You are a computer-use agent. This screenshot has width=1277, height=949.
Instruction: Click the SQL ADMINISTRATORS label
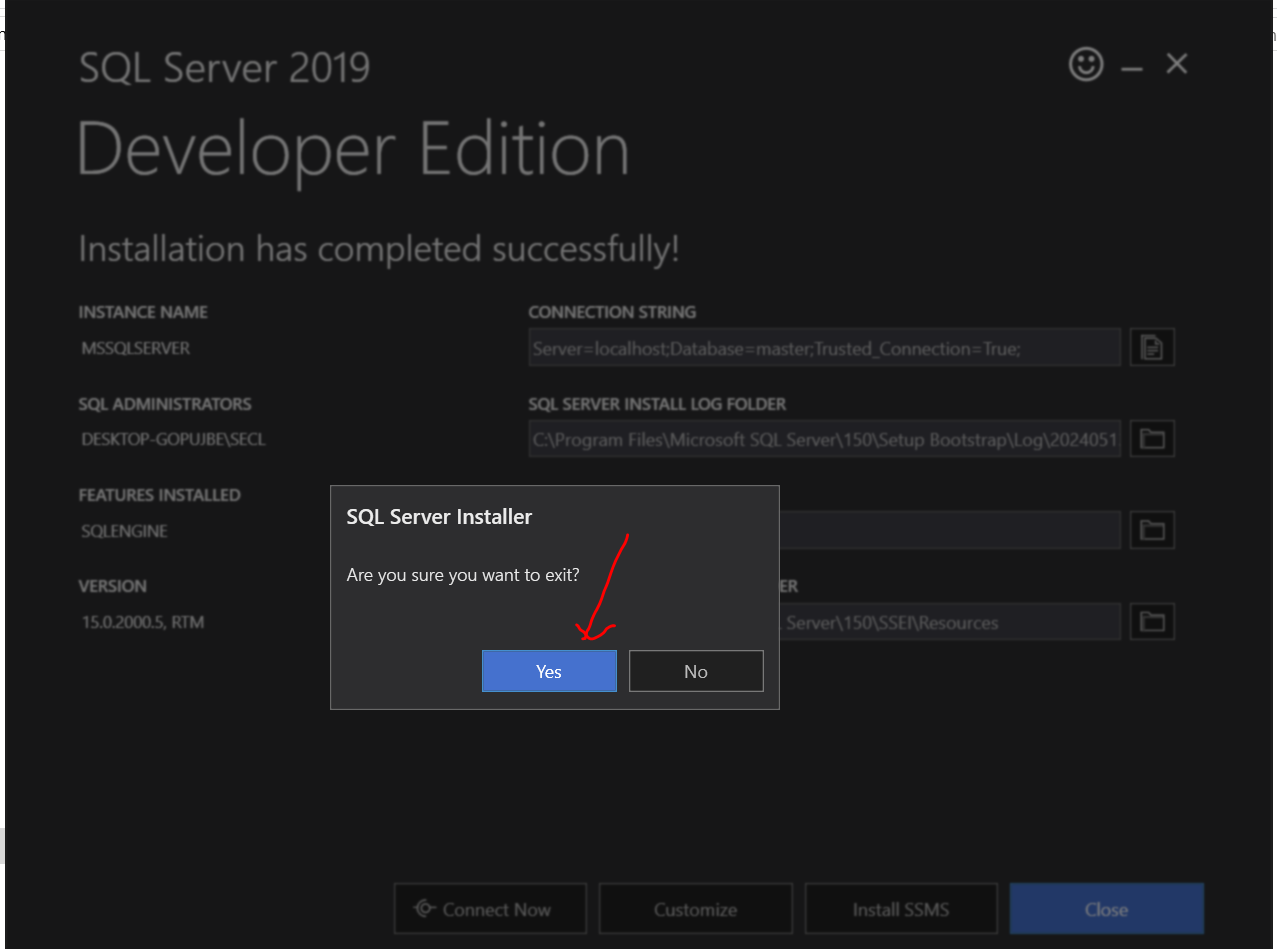click(165, 404)
